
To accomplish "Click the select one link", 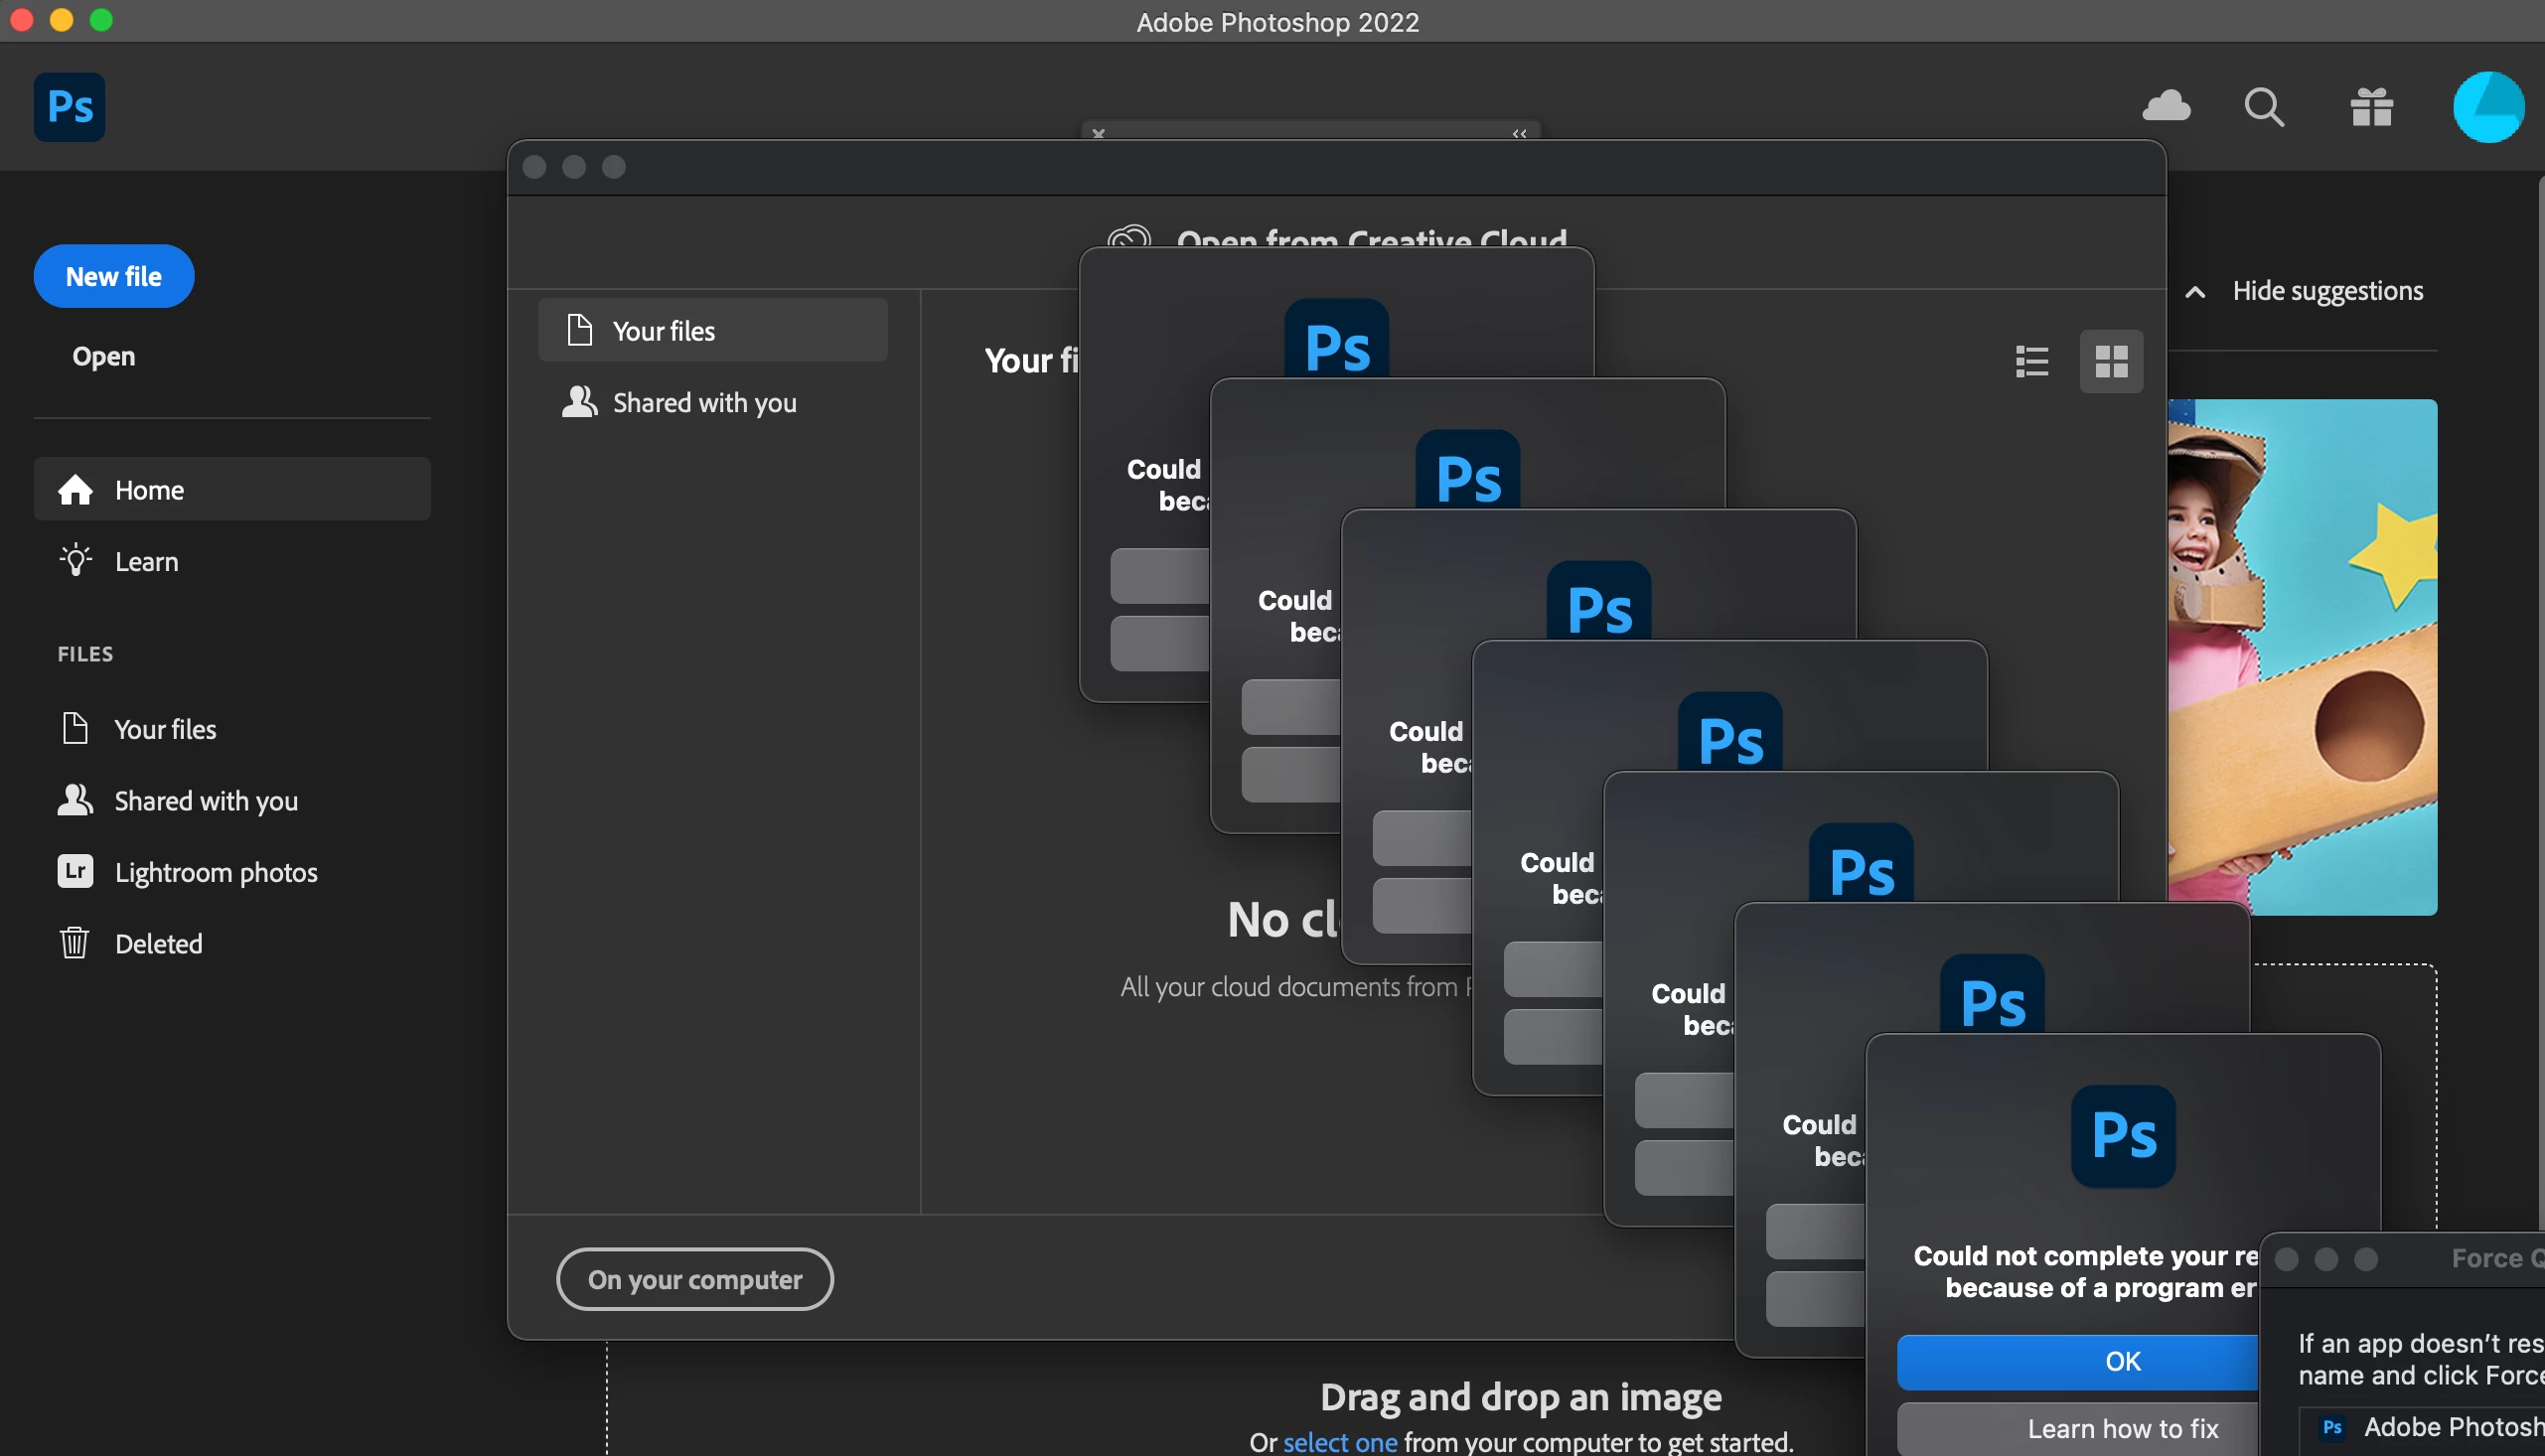I will 1339,1442.
